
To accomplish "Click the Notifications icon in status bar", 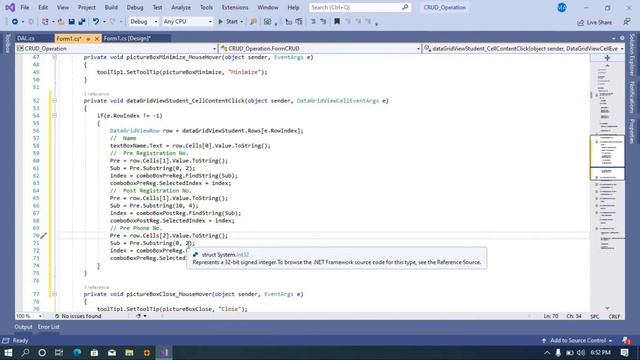I will [x=626, y=340].
